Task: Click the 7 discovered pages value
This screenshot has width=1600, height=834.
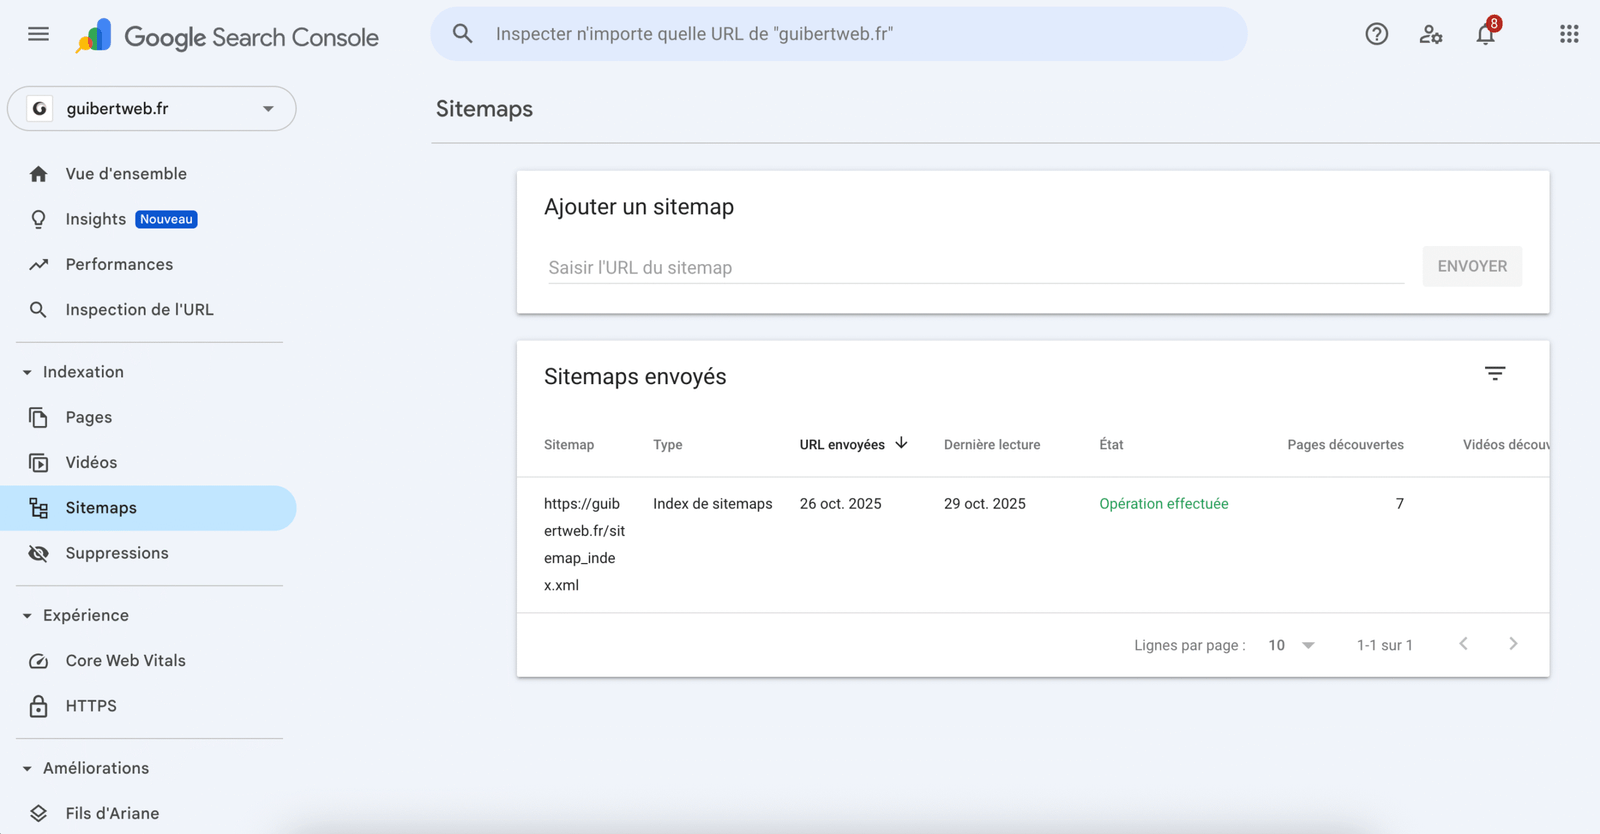Action: [x=1400, y=504]
